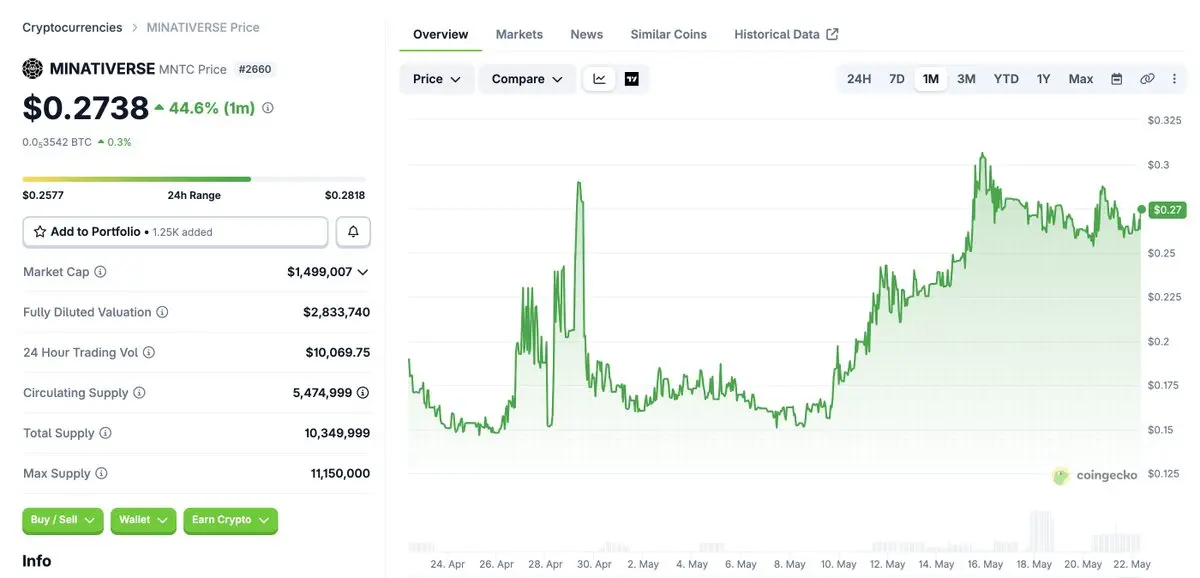Screen dimensions: 1200x578
Task: Click the 11,150,000 max supply value
Action: [340, 473]
